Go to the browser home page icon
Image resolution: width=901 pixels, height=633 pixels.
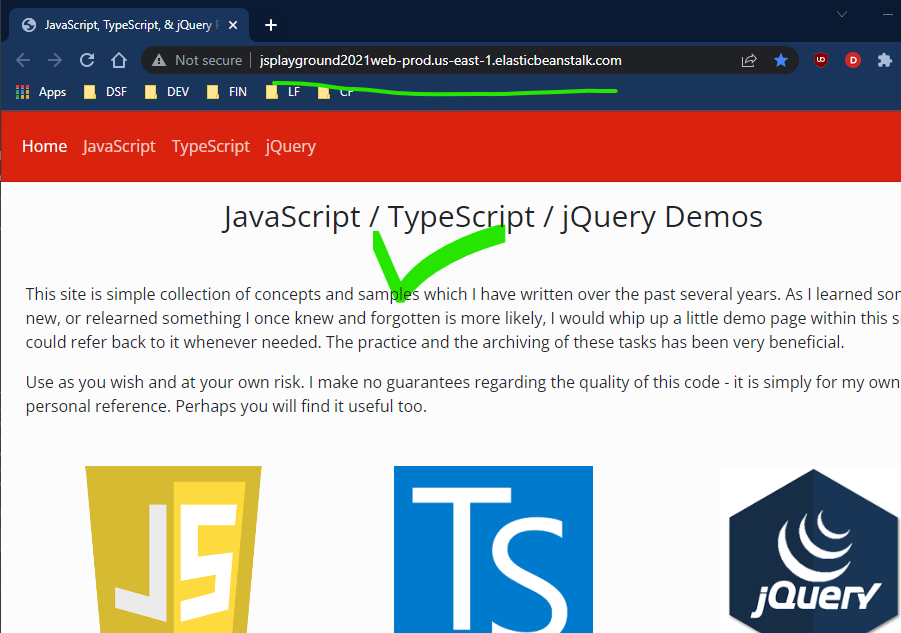point(119,60)
